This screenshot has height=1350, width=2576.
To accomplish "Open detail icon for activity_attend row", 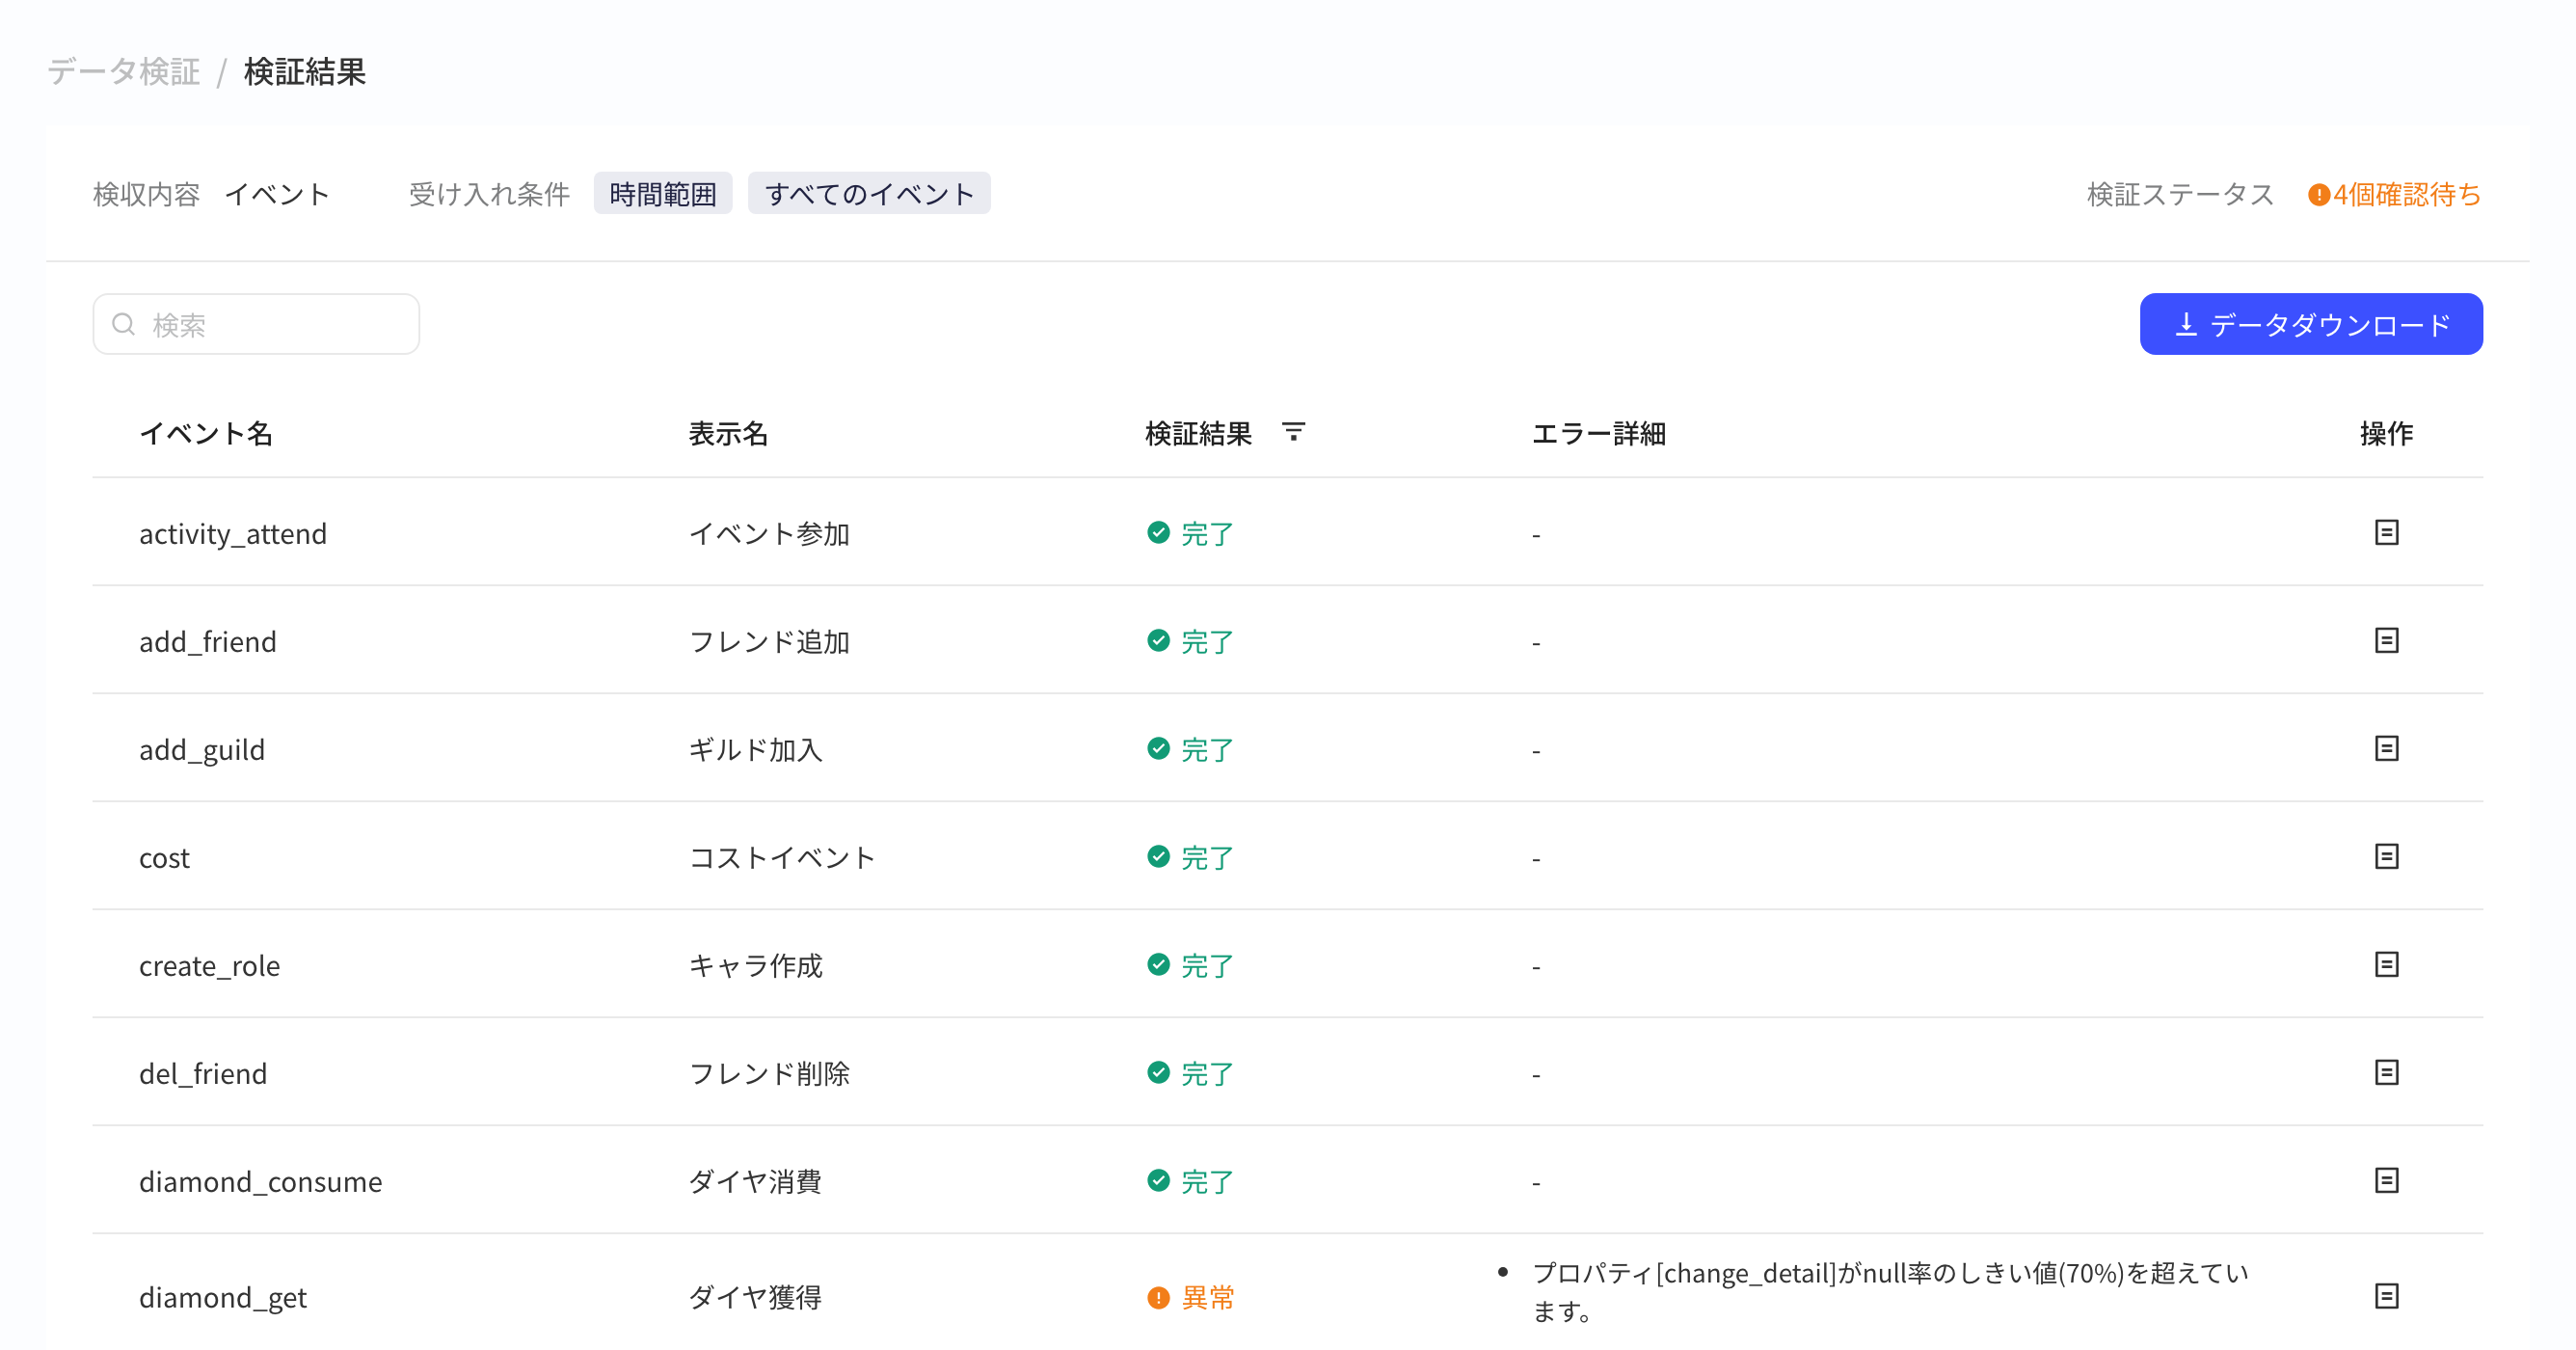I will pyautogui.click(x=2386, y=532).
